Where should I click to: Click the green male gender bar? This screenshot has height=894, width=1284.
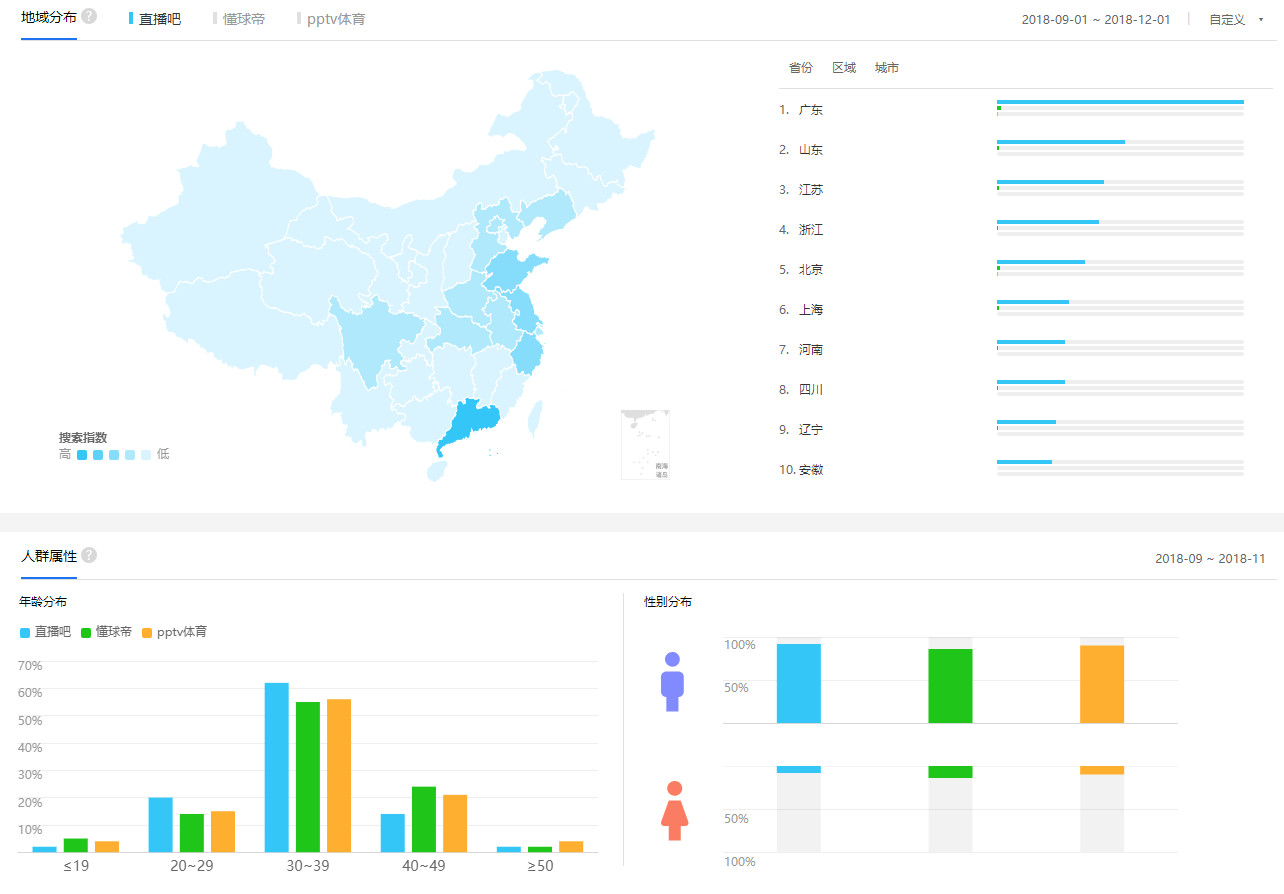point(950,686)
